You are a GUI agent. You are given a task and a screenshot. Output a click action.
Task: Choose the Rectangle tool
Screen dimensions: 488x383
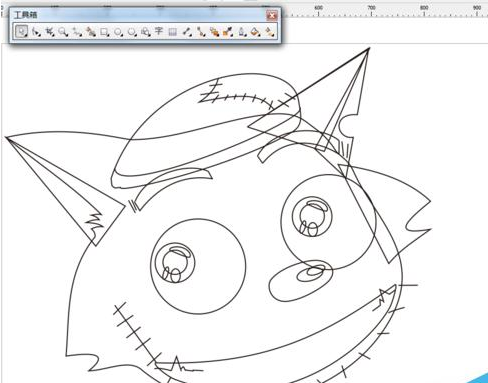104,32
